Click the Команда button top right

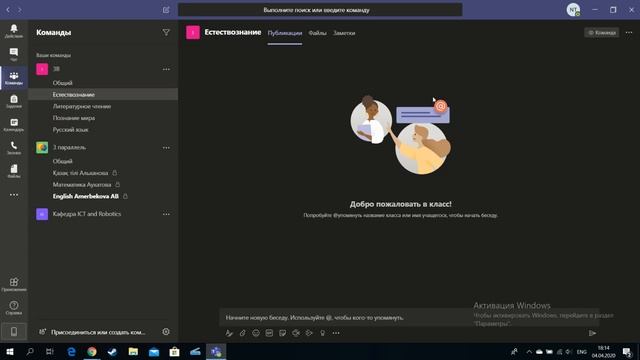click(602, 33)
